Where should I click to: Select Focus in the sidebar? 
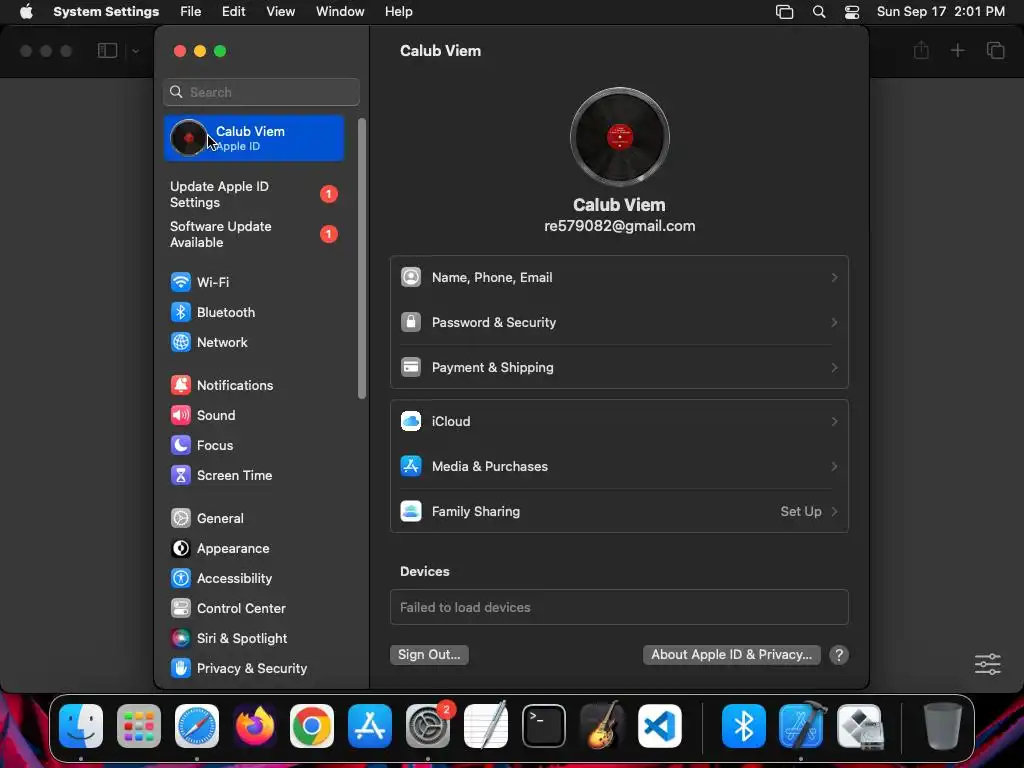(x=253, y=445)
